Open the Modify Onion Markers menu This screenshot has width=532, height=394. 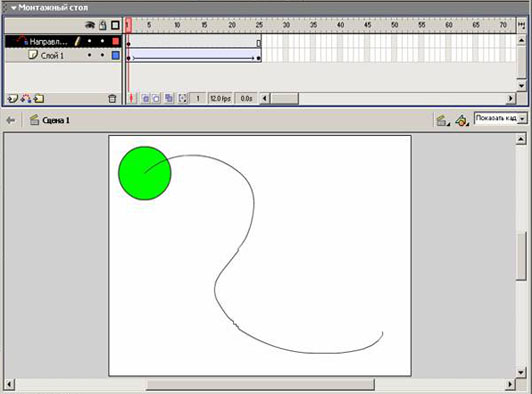tap(182, 99)
